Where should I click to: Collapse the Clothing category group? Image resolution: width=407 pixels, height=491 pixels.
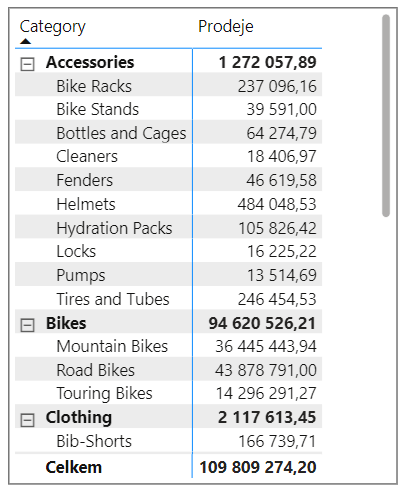pos(27,420)
